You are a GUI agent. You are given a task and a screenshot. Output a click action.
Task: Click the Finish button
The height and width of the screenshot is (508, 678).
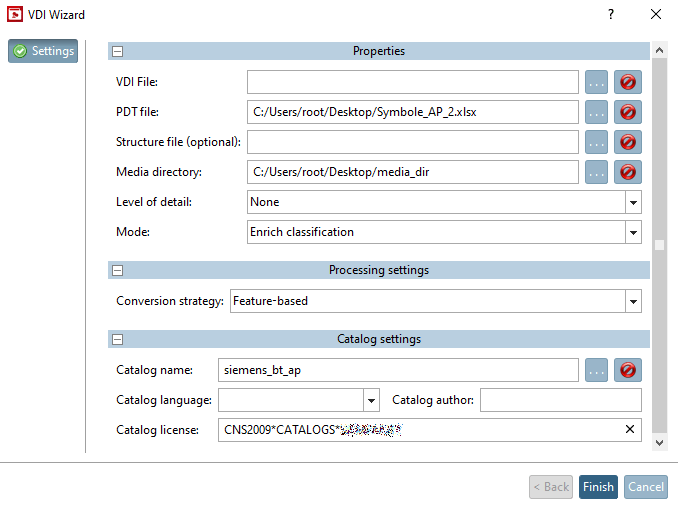598,487
